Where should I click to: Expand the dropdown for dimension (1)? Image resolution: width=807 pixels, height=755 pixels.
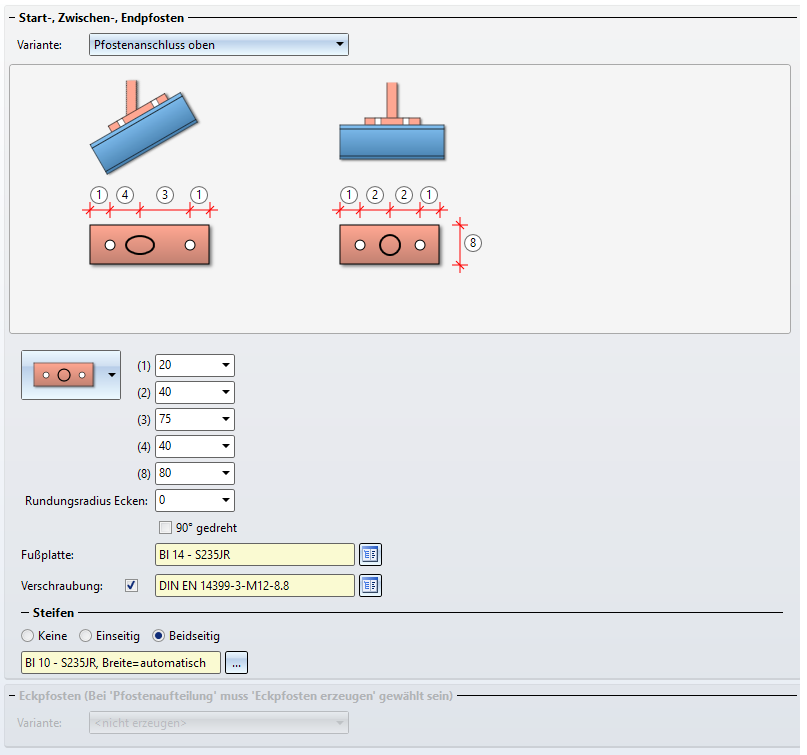coord(226,365)
